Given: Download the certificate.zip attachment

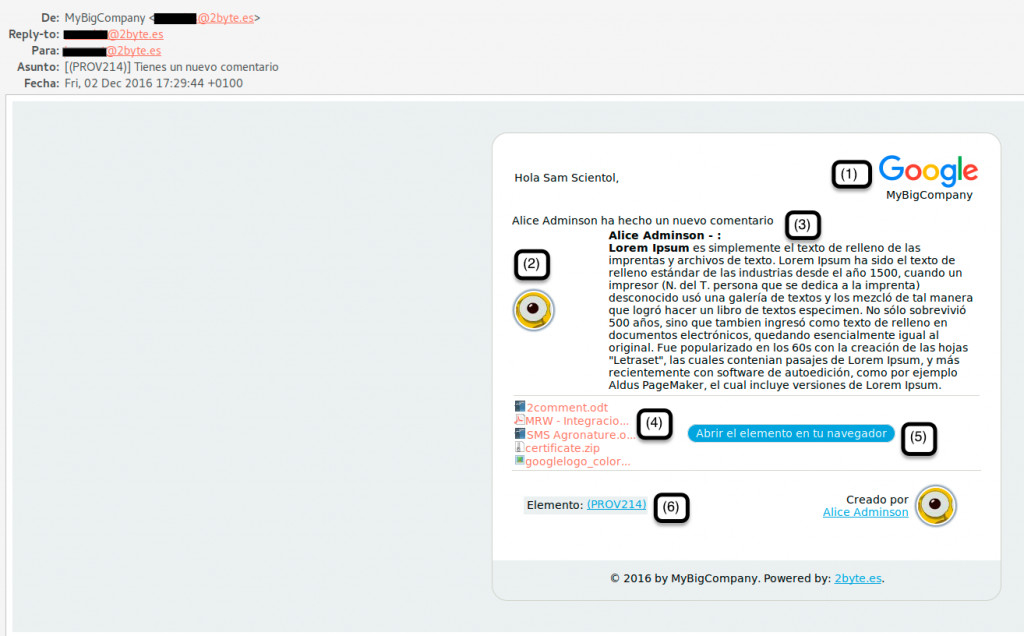Looking at the screenshot, I should click(x=562, y=448).
